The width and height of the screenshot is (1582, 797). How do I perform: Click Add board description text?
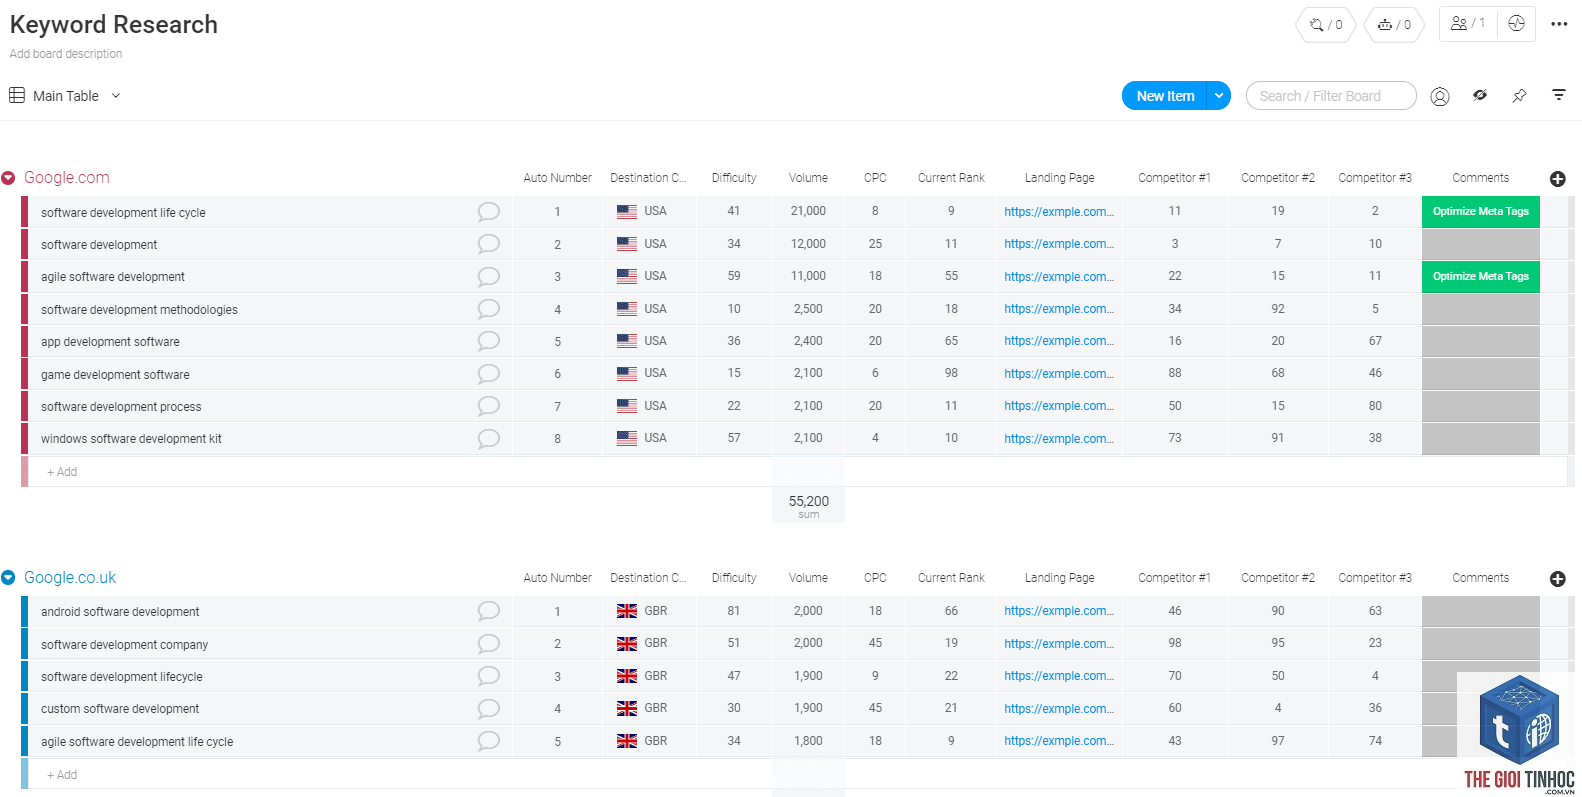[x=66, y=54]
